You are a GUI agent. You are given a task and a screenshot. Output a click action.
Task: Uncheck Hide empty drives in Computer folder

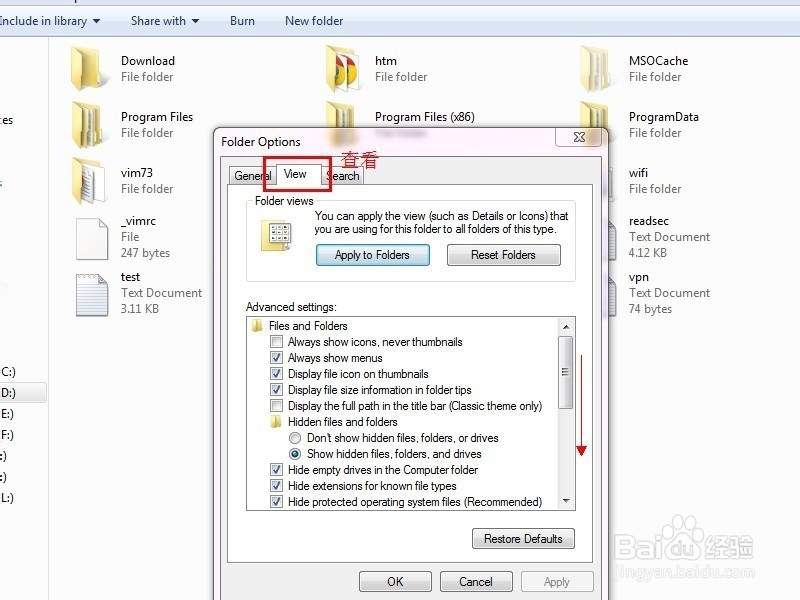click(x=276, y=469)
